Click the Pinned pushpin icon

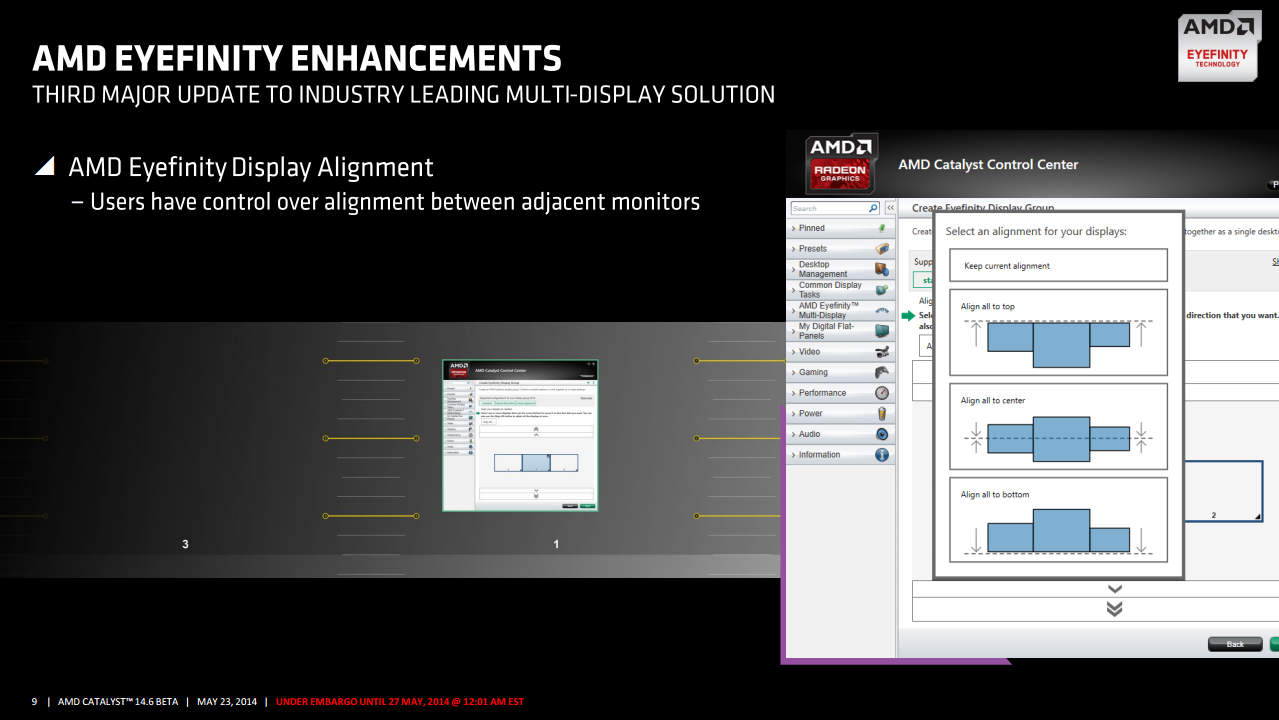883,227
